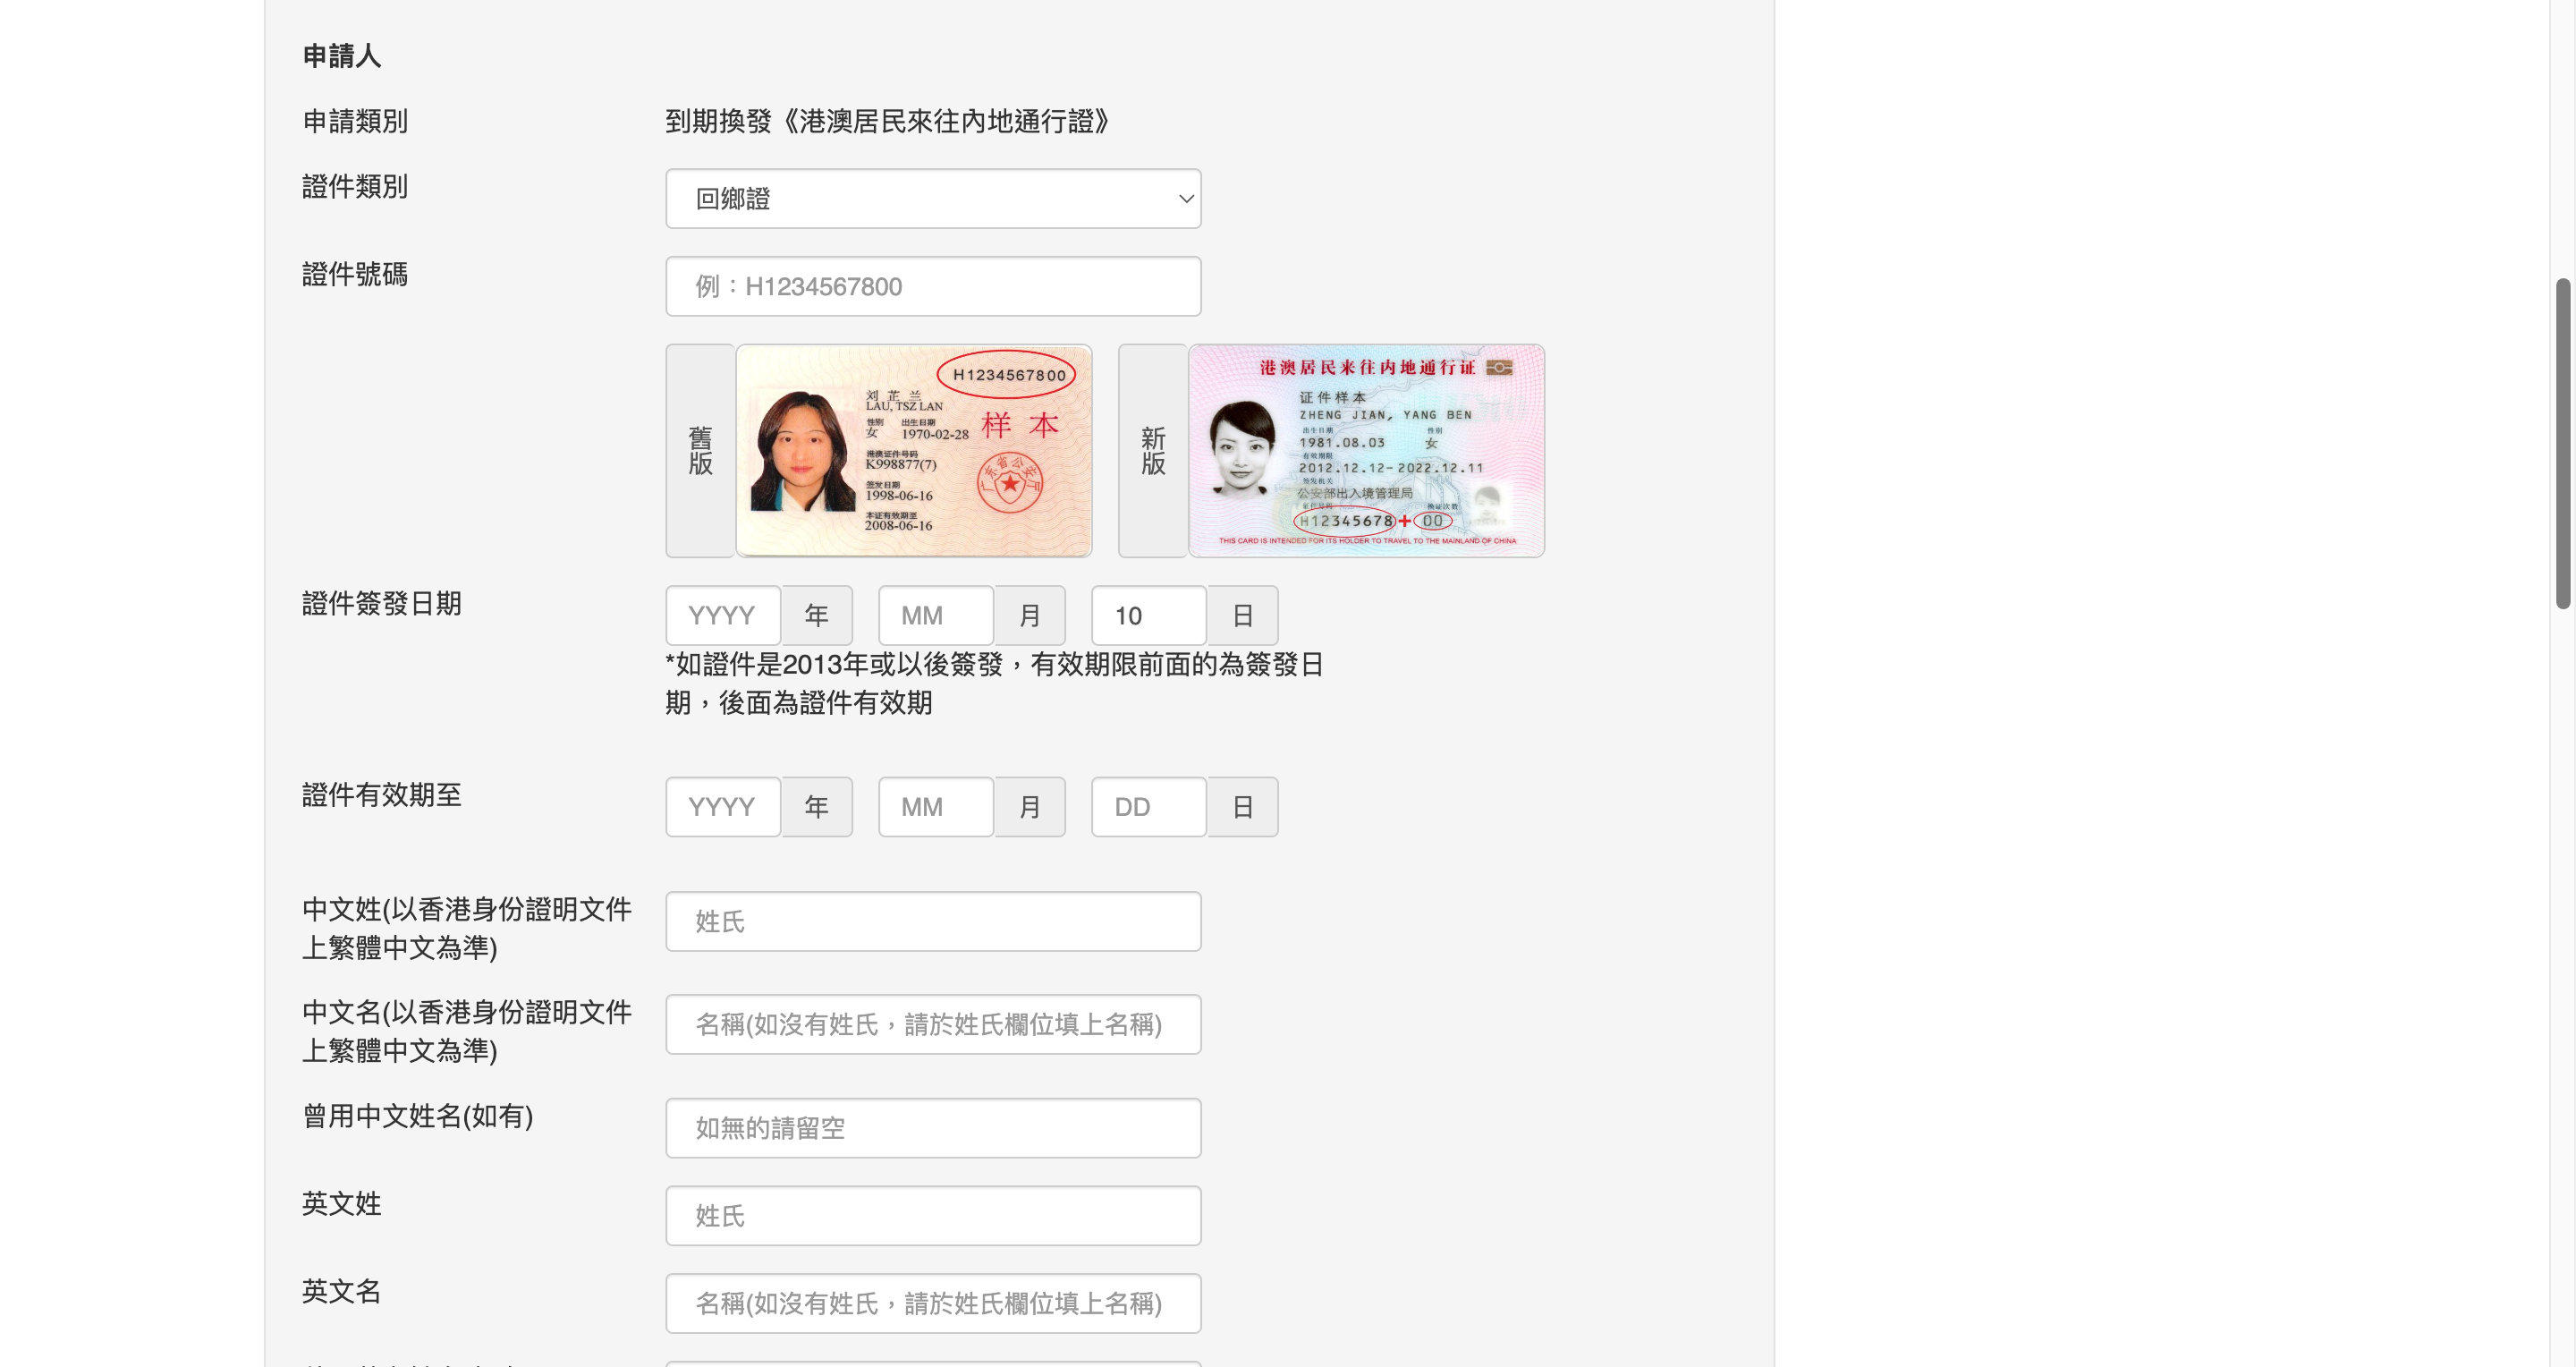Focus the issue date year (YYYY) field
This screenshot has width=2576, height=1367.
[723, 615]
